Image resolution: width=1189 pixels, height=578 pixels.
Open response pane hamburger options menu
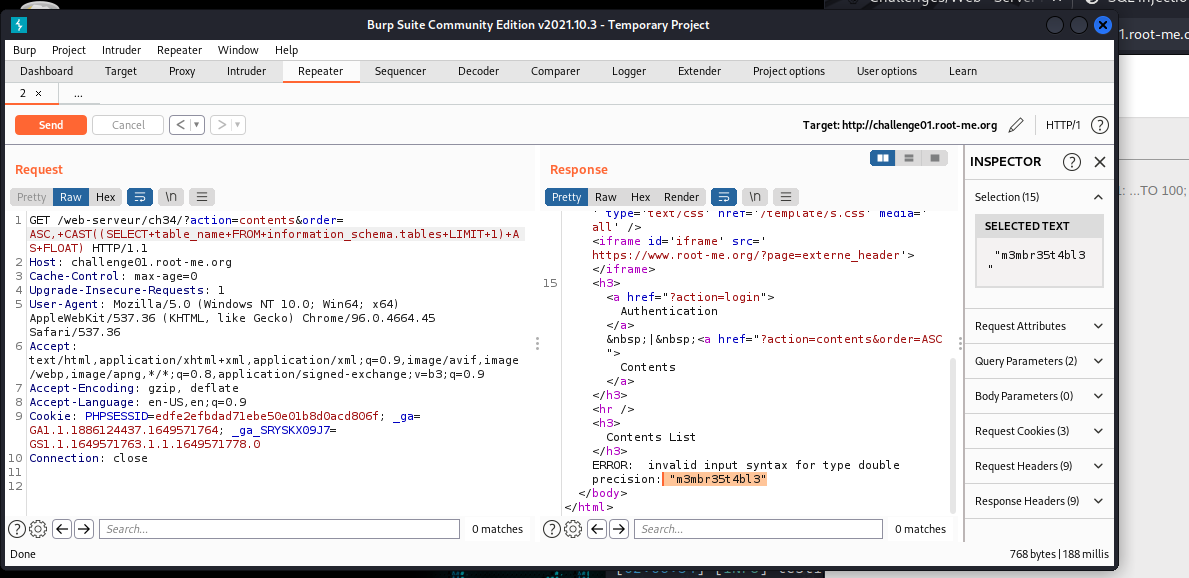click(x=786, y=197)
